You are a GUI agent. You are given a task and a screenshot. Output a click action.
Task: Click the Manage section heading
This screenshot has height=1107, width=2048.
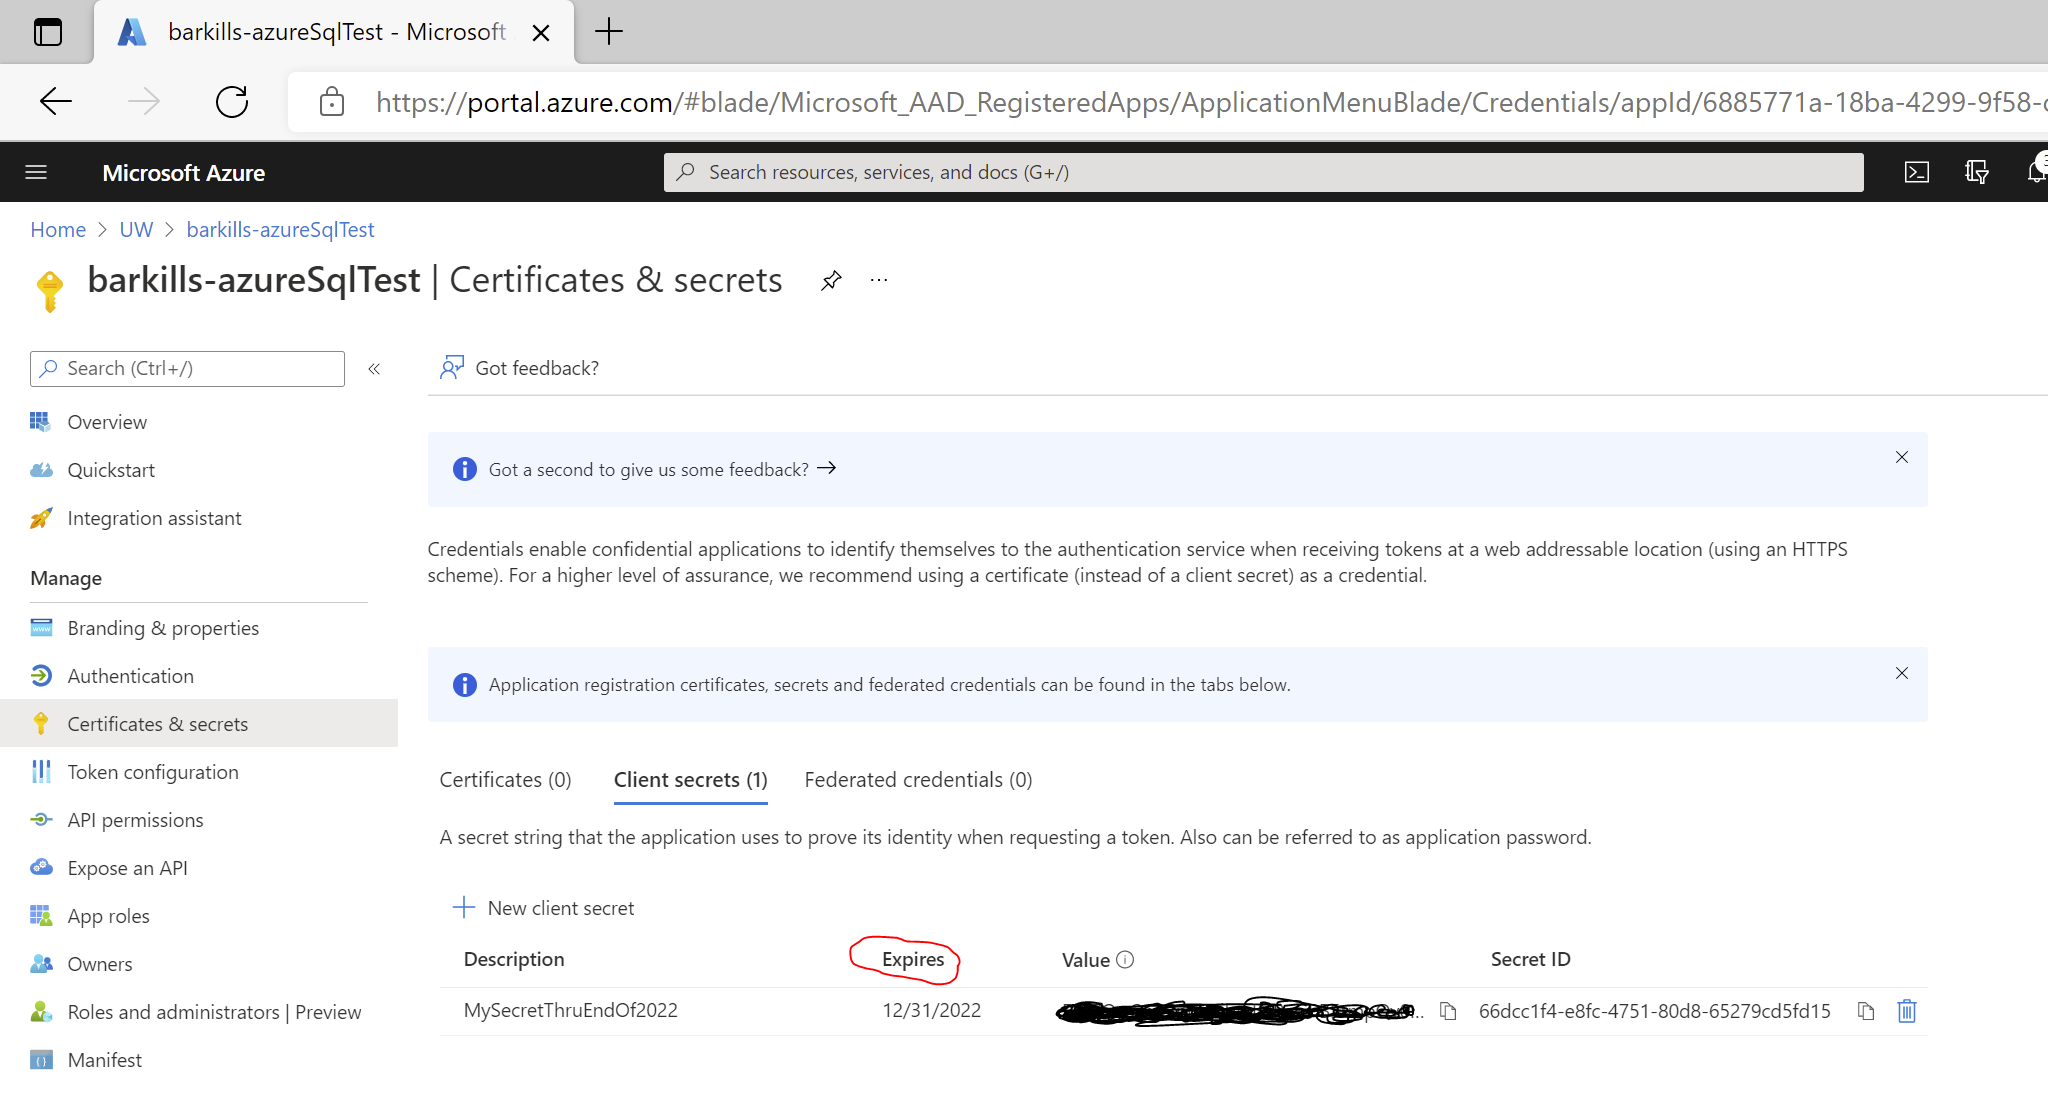[x=66, y=578]
